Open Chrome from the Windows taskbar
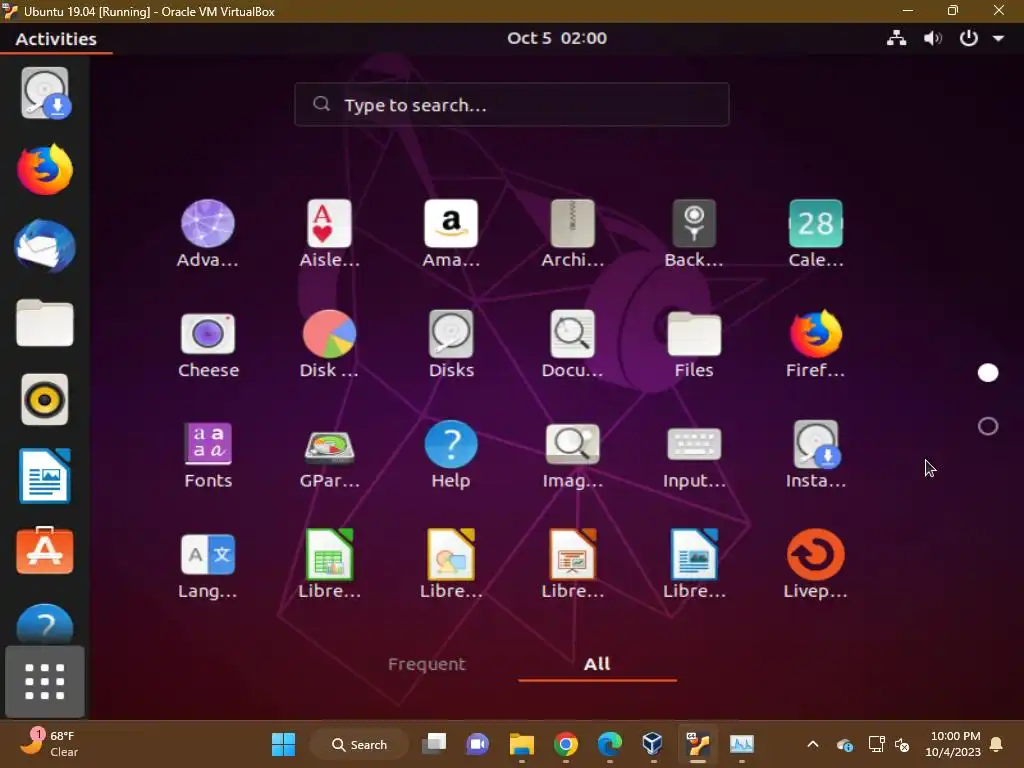This screenshot has height=768, width=1024. (566, 744)
